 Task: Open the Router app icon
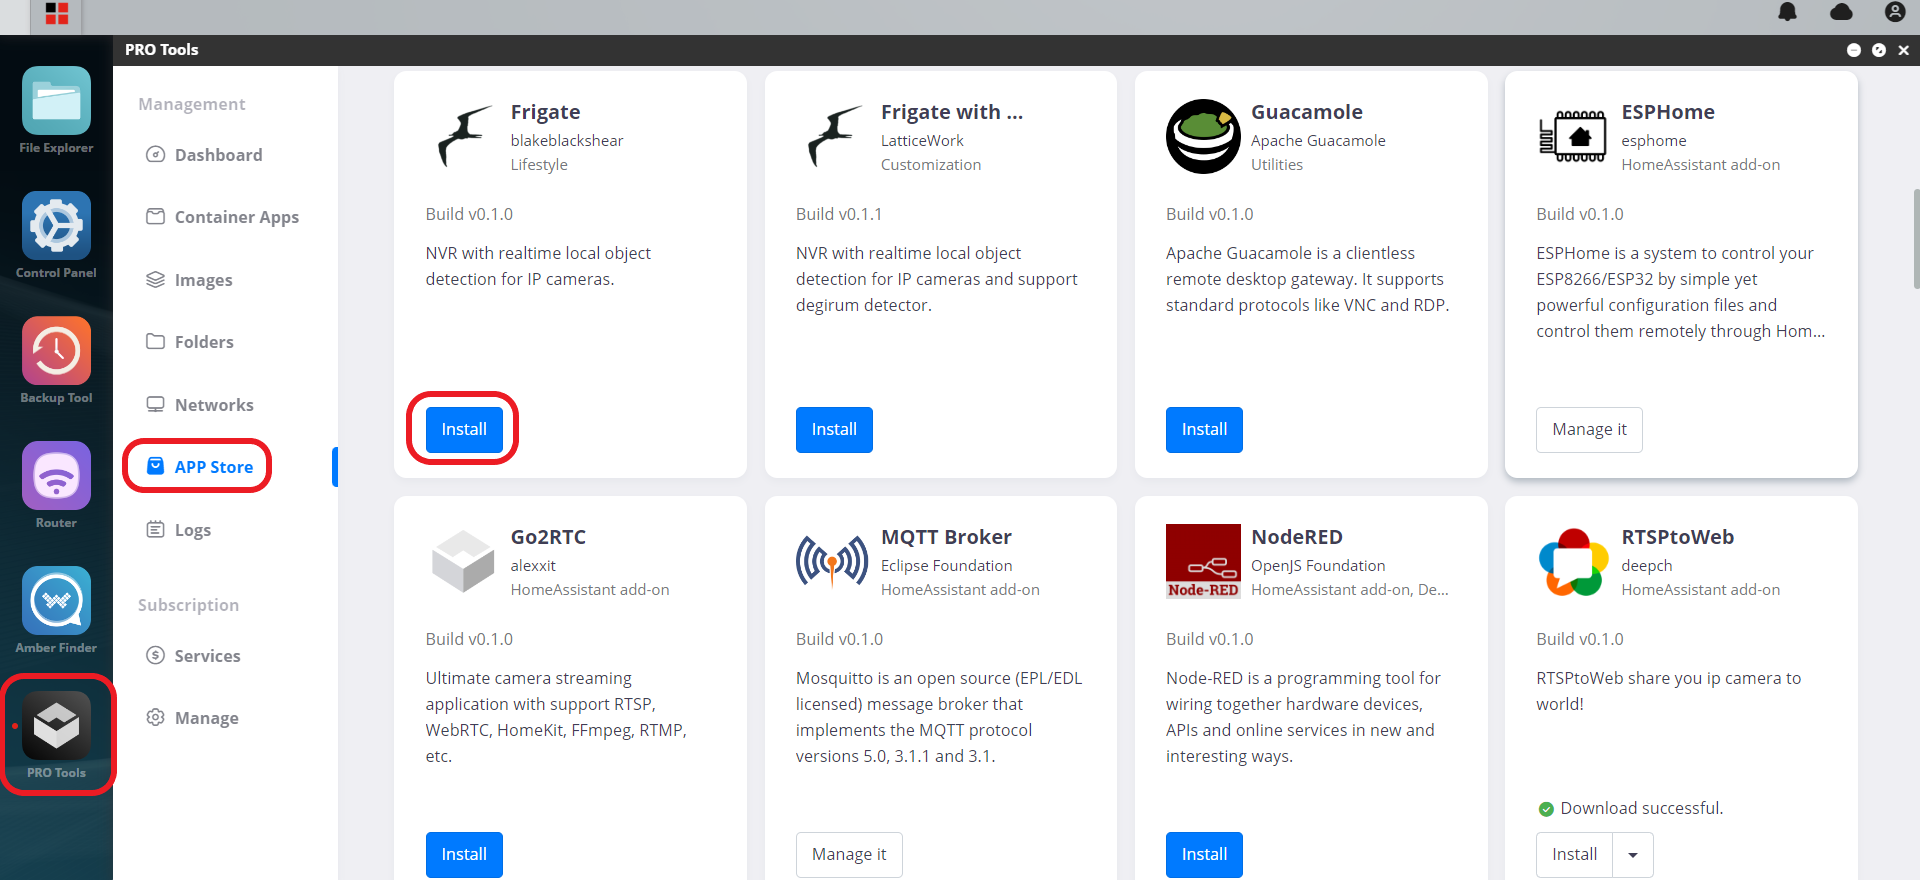click(56, 476)
